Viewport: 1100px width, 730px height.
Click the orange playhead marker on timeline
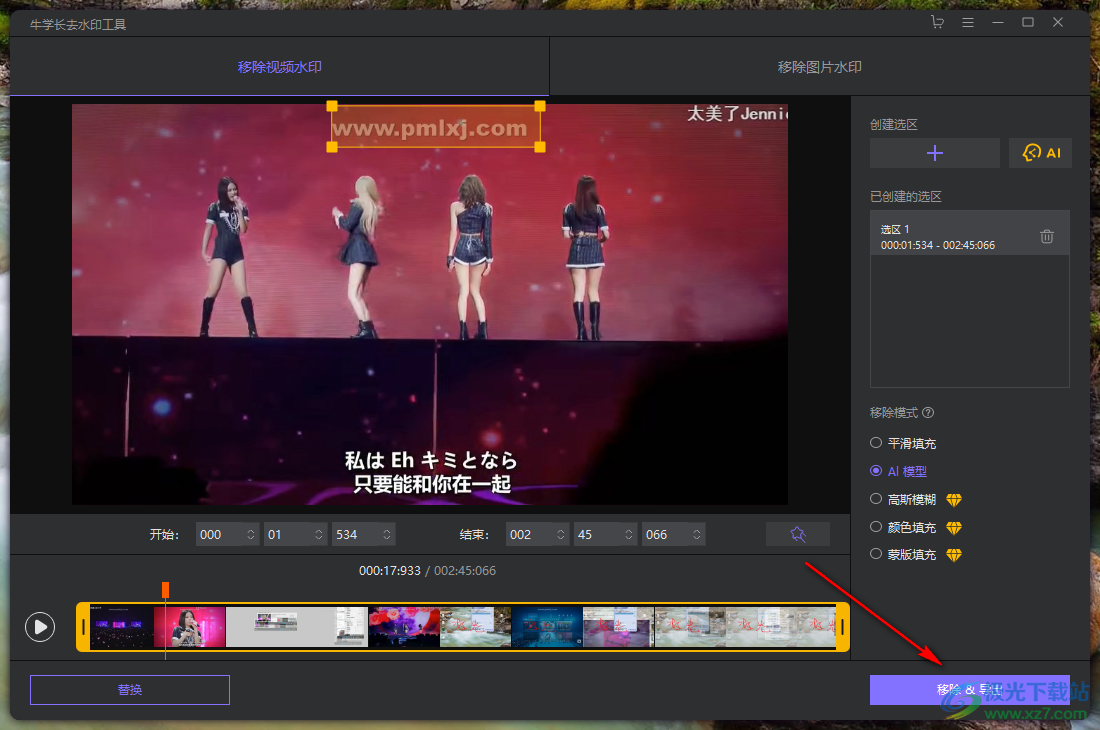tap(166, 590)
